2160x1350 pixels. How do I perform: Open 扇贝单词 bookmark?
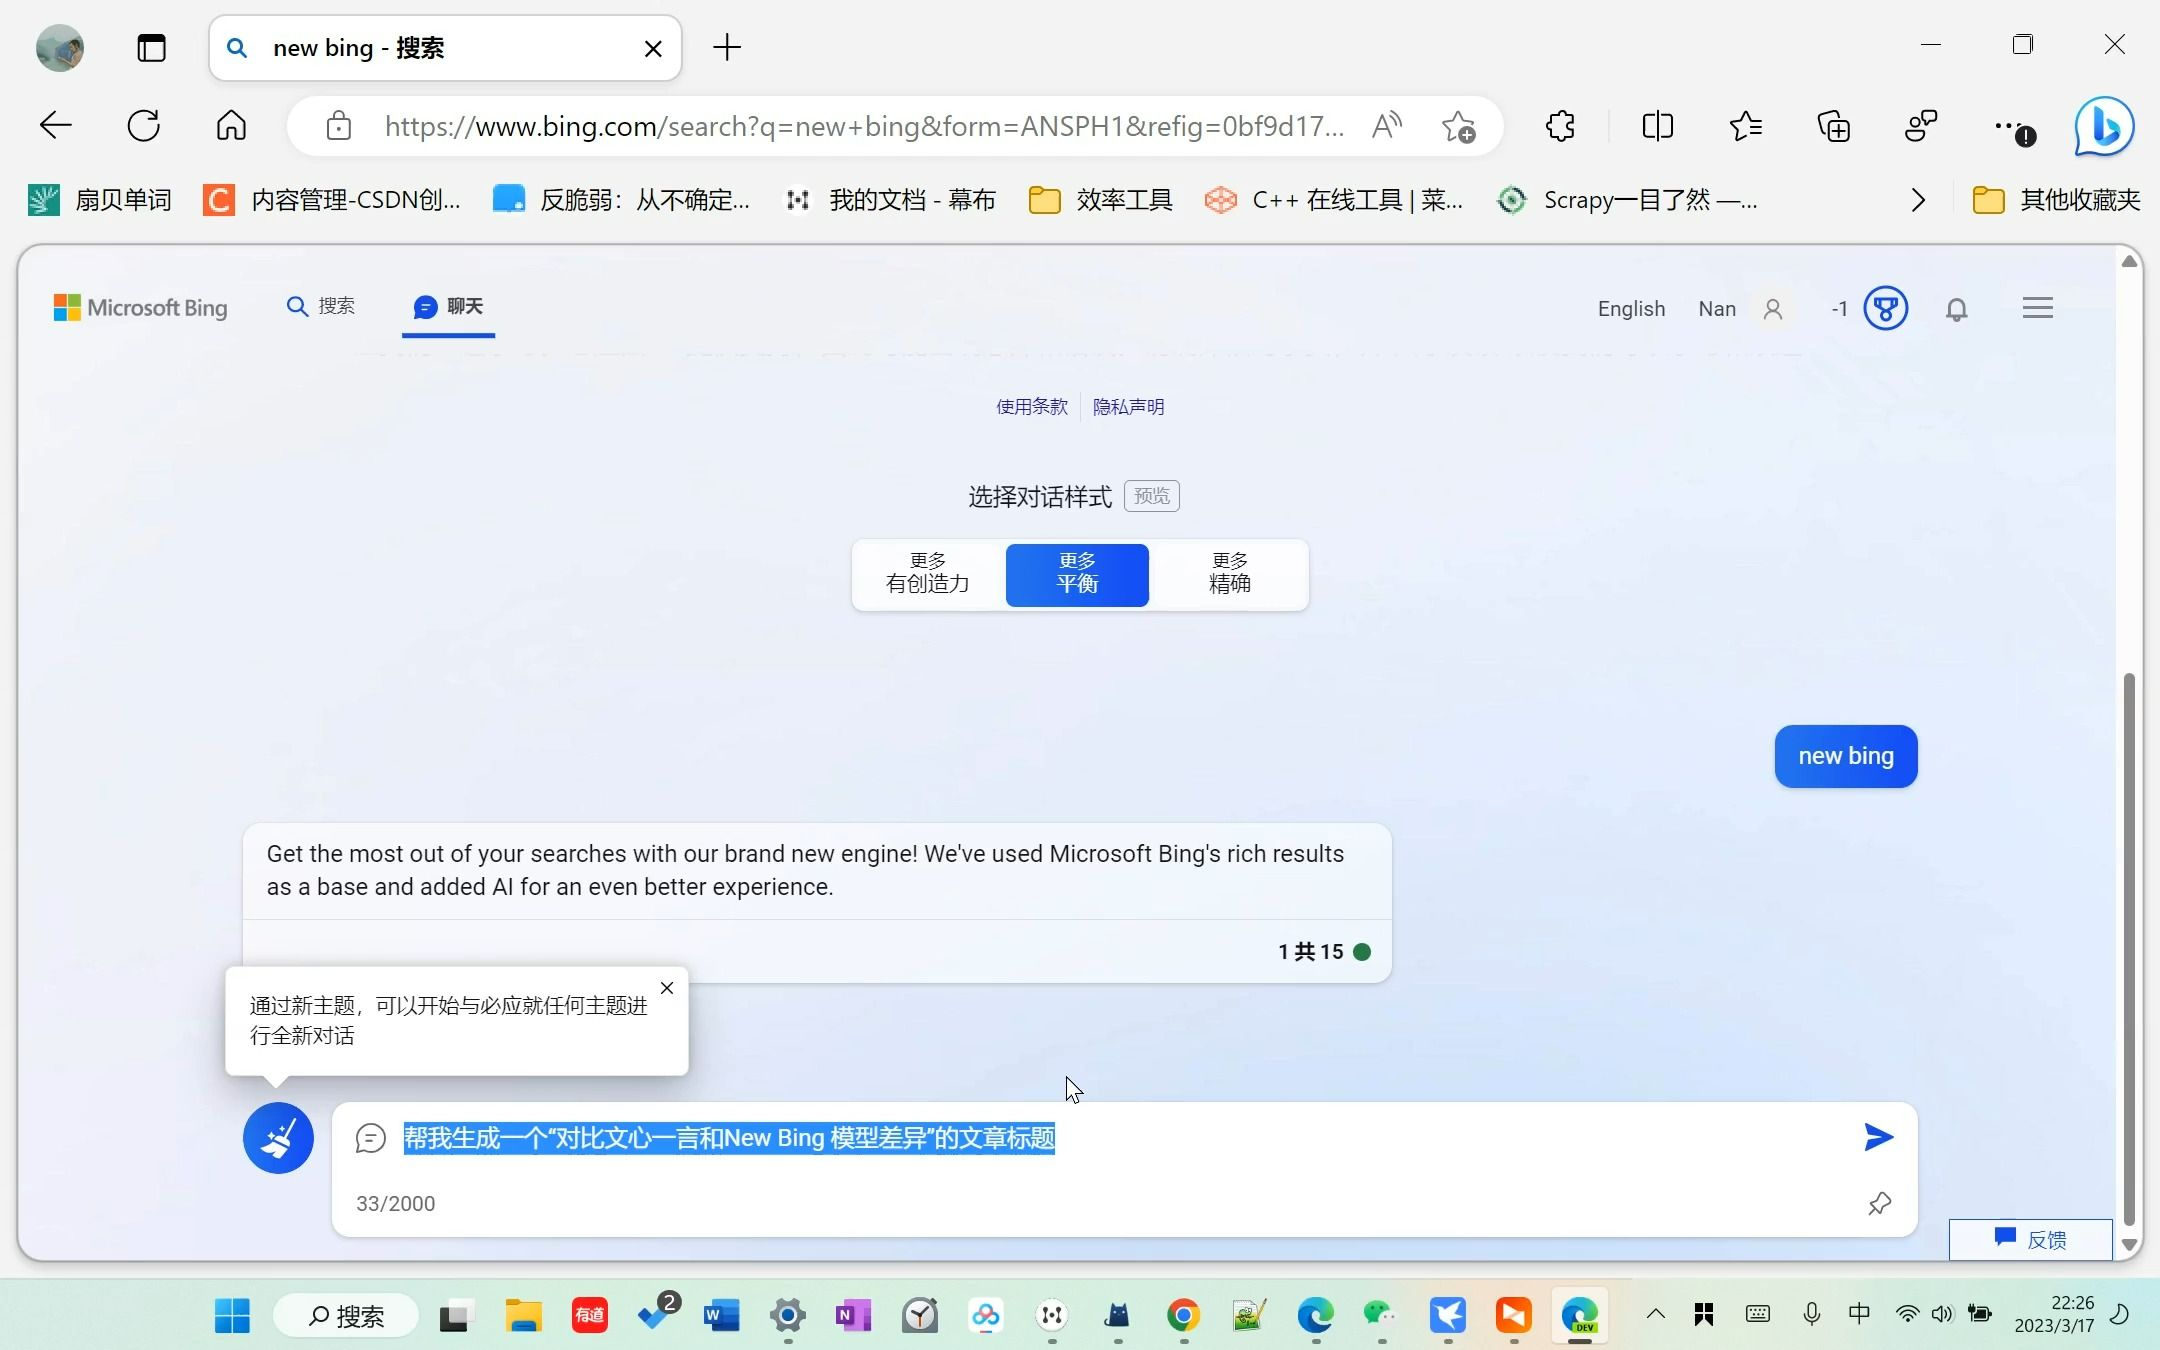point(100,200)
